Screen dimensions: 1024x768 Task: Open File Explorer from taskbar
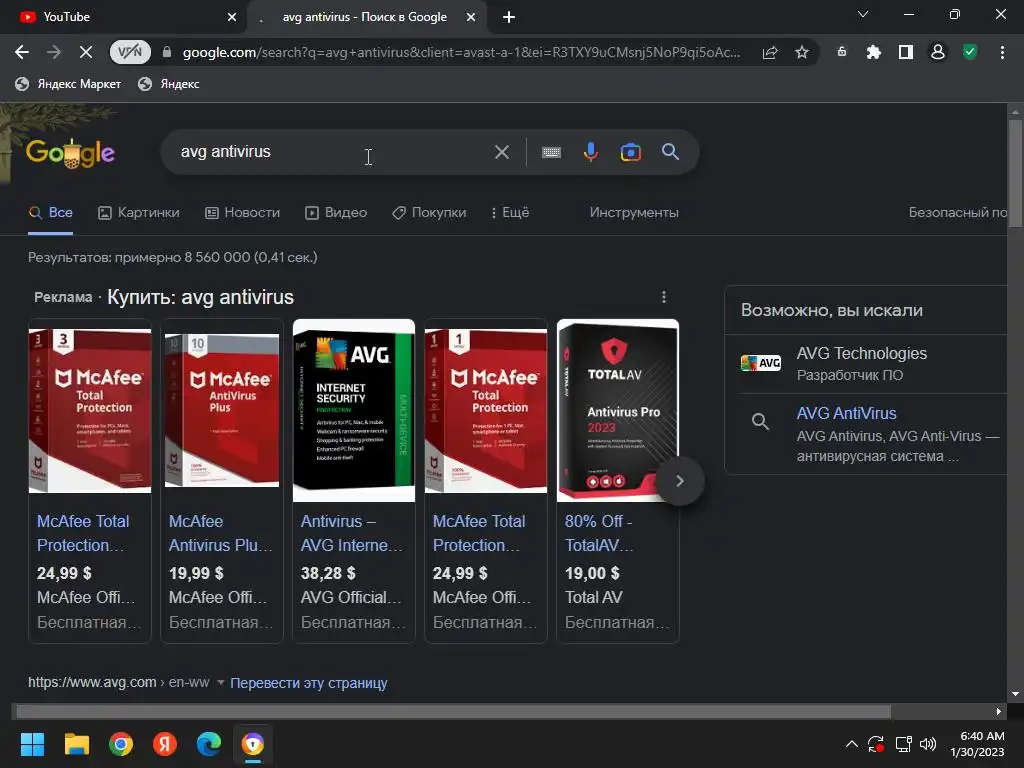click(x=76, y=744)
